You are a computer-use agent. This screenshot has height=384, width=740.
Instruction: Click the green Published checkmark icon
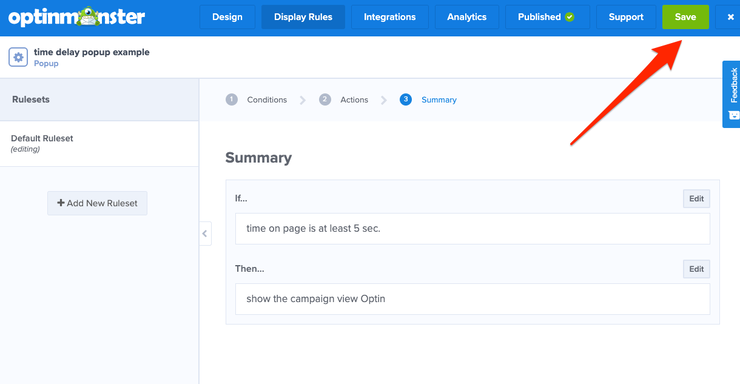click(570, 17)
